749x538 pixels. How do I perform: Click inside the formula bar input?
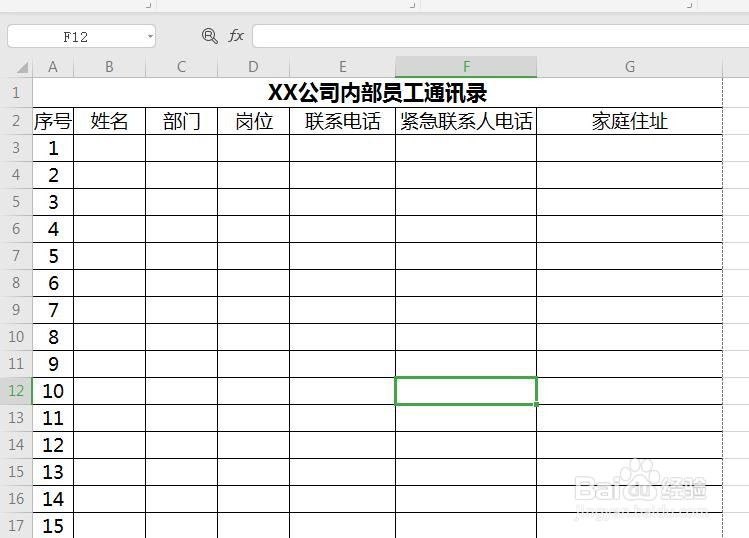501,36
